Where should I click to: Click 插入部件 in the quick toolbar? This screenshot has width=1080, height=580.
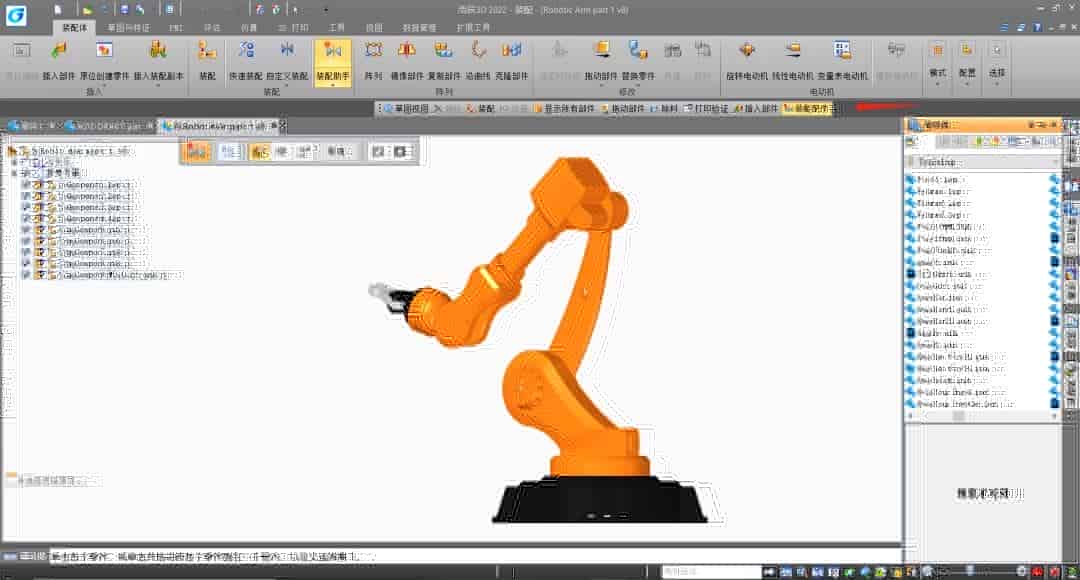coord(756,108)
